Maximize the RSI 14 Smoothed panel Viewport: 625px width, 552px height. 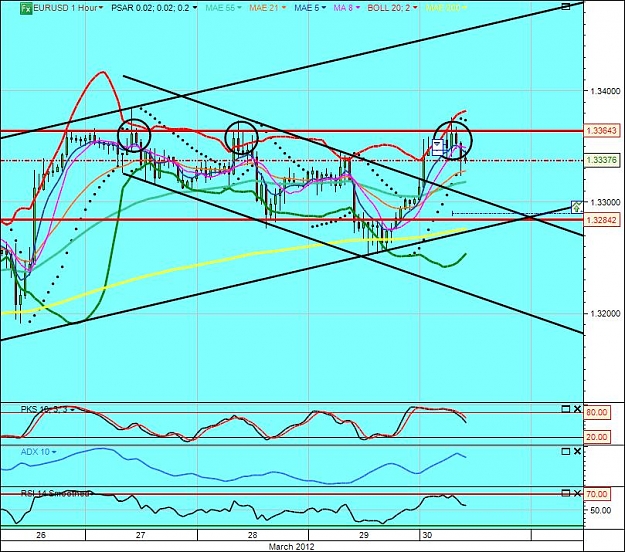[566, 493]
